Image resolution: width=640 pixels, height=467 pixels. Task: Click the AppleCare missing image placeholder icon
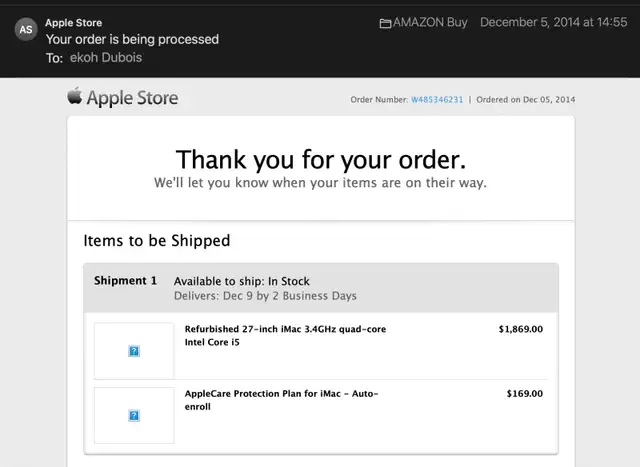click(x=134, y=416)
